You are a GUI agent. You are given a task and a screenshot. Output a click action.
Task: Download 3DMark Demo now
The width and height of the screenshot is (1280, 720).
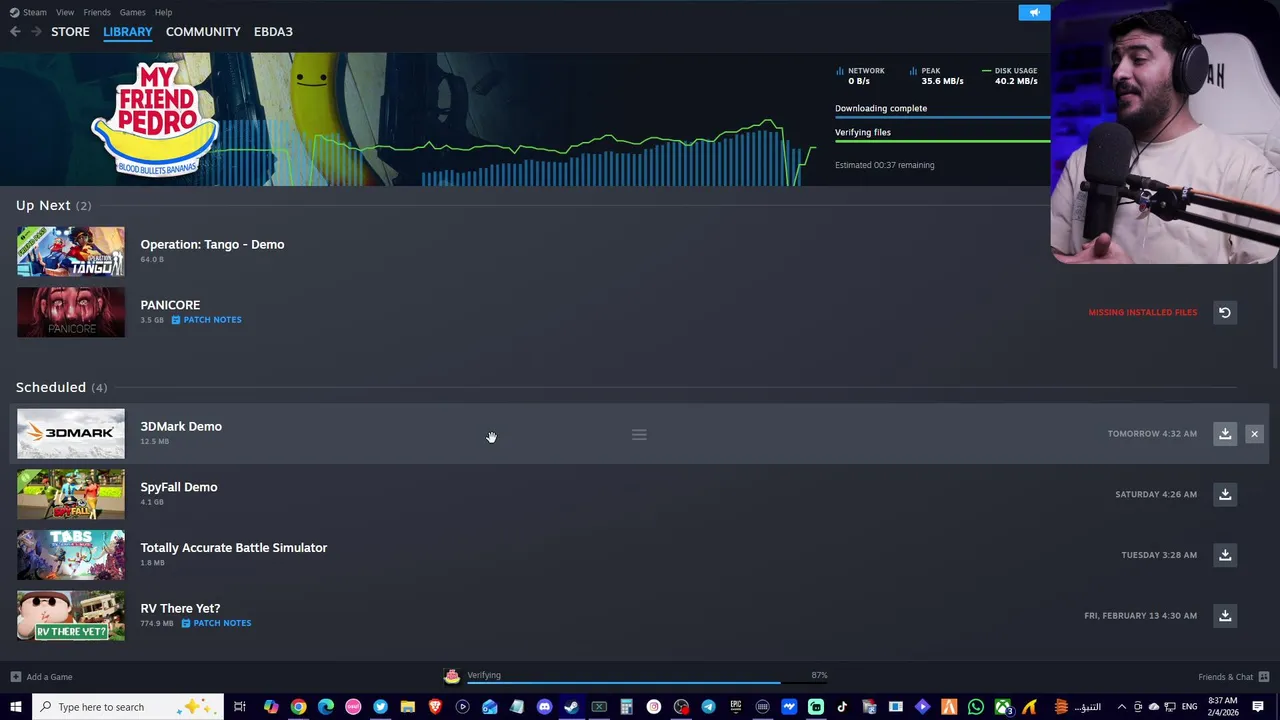click(1225, 434)
